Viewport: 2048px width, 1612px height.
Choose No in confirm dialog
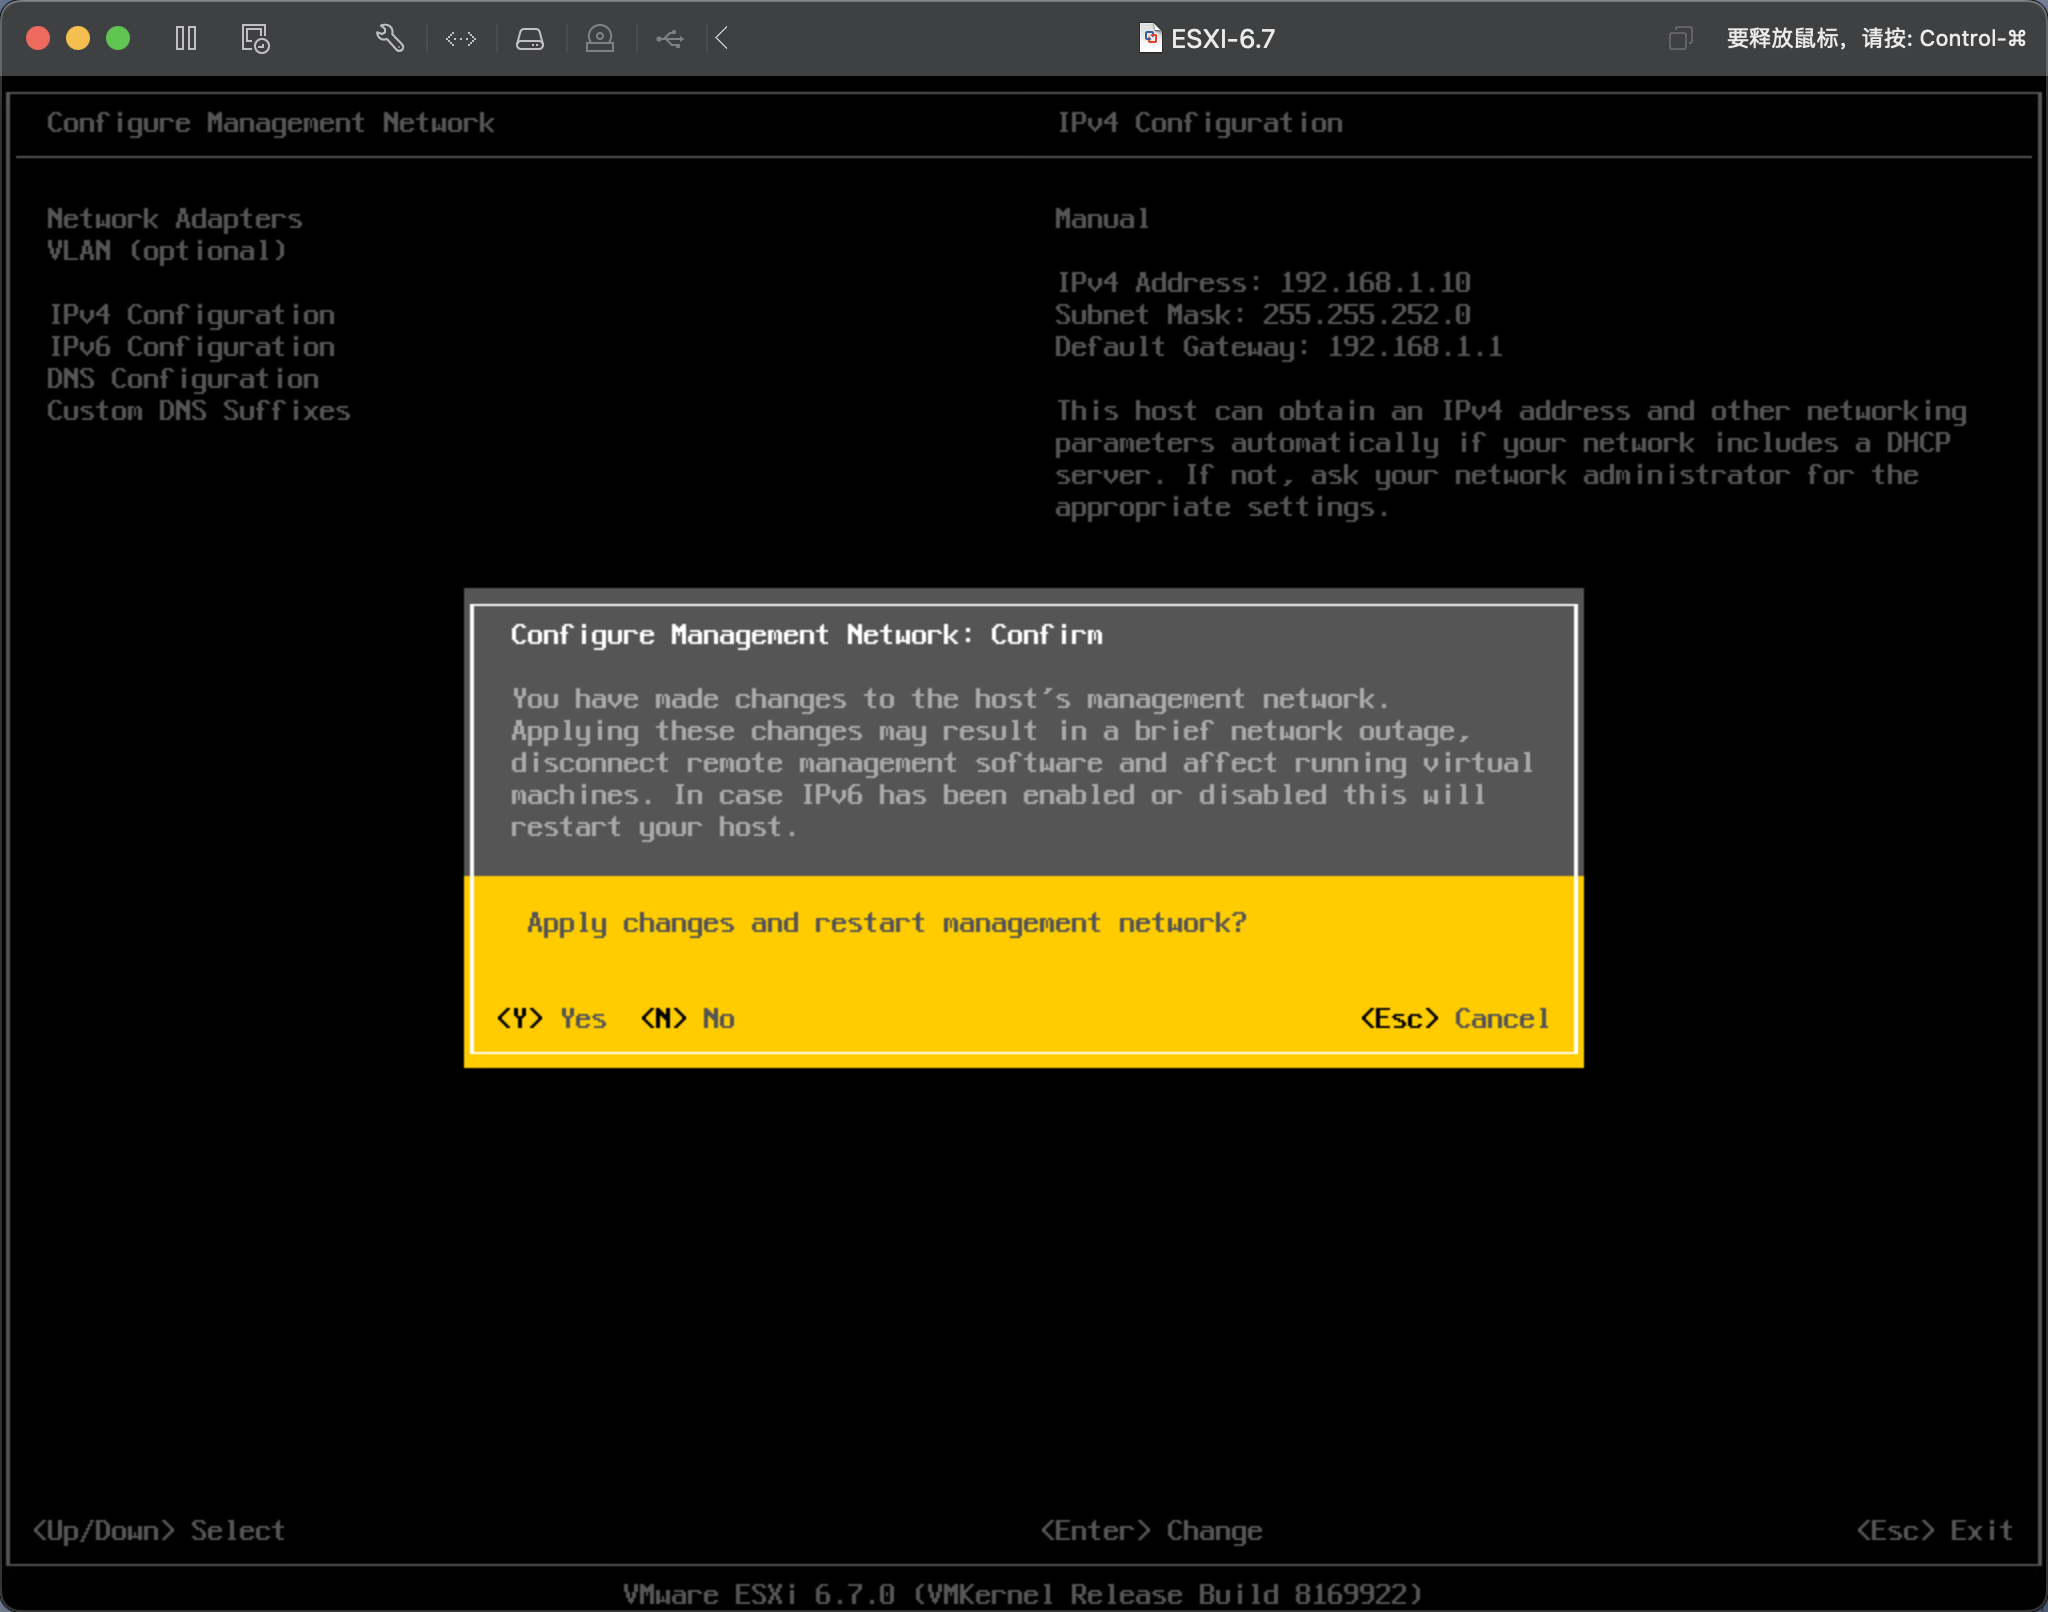688,1018
